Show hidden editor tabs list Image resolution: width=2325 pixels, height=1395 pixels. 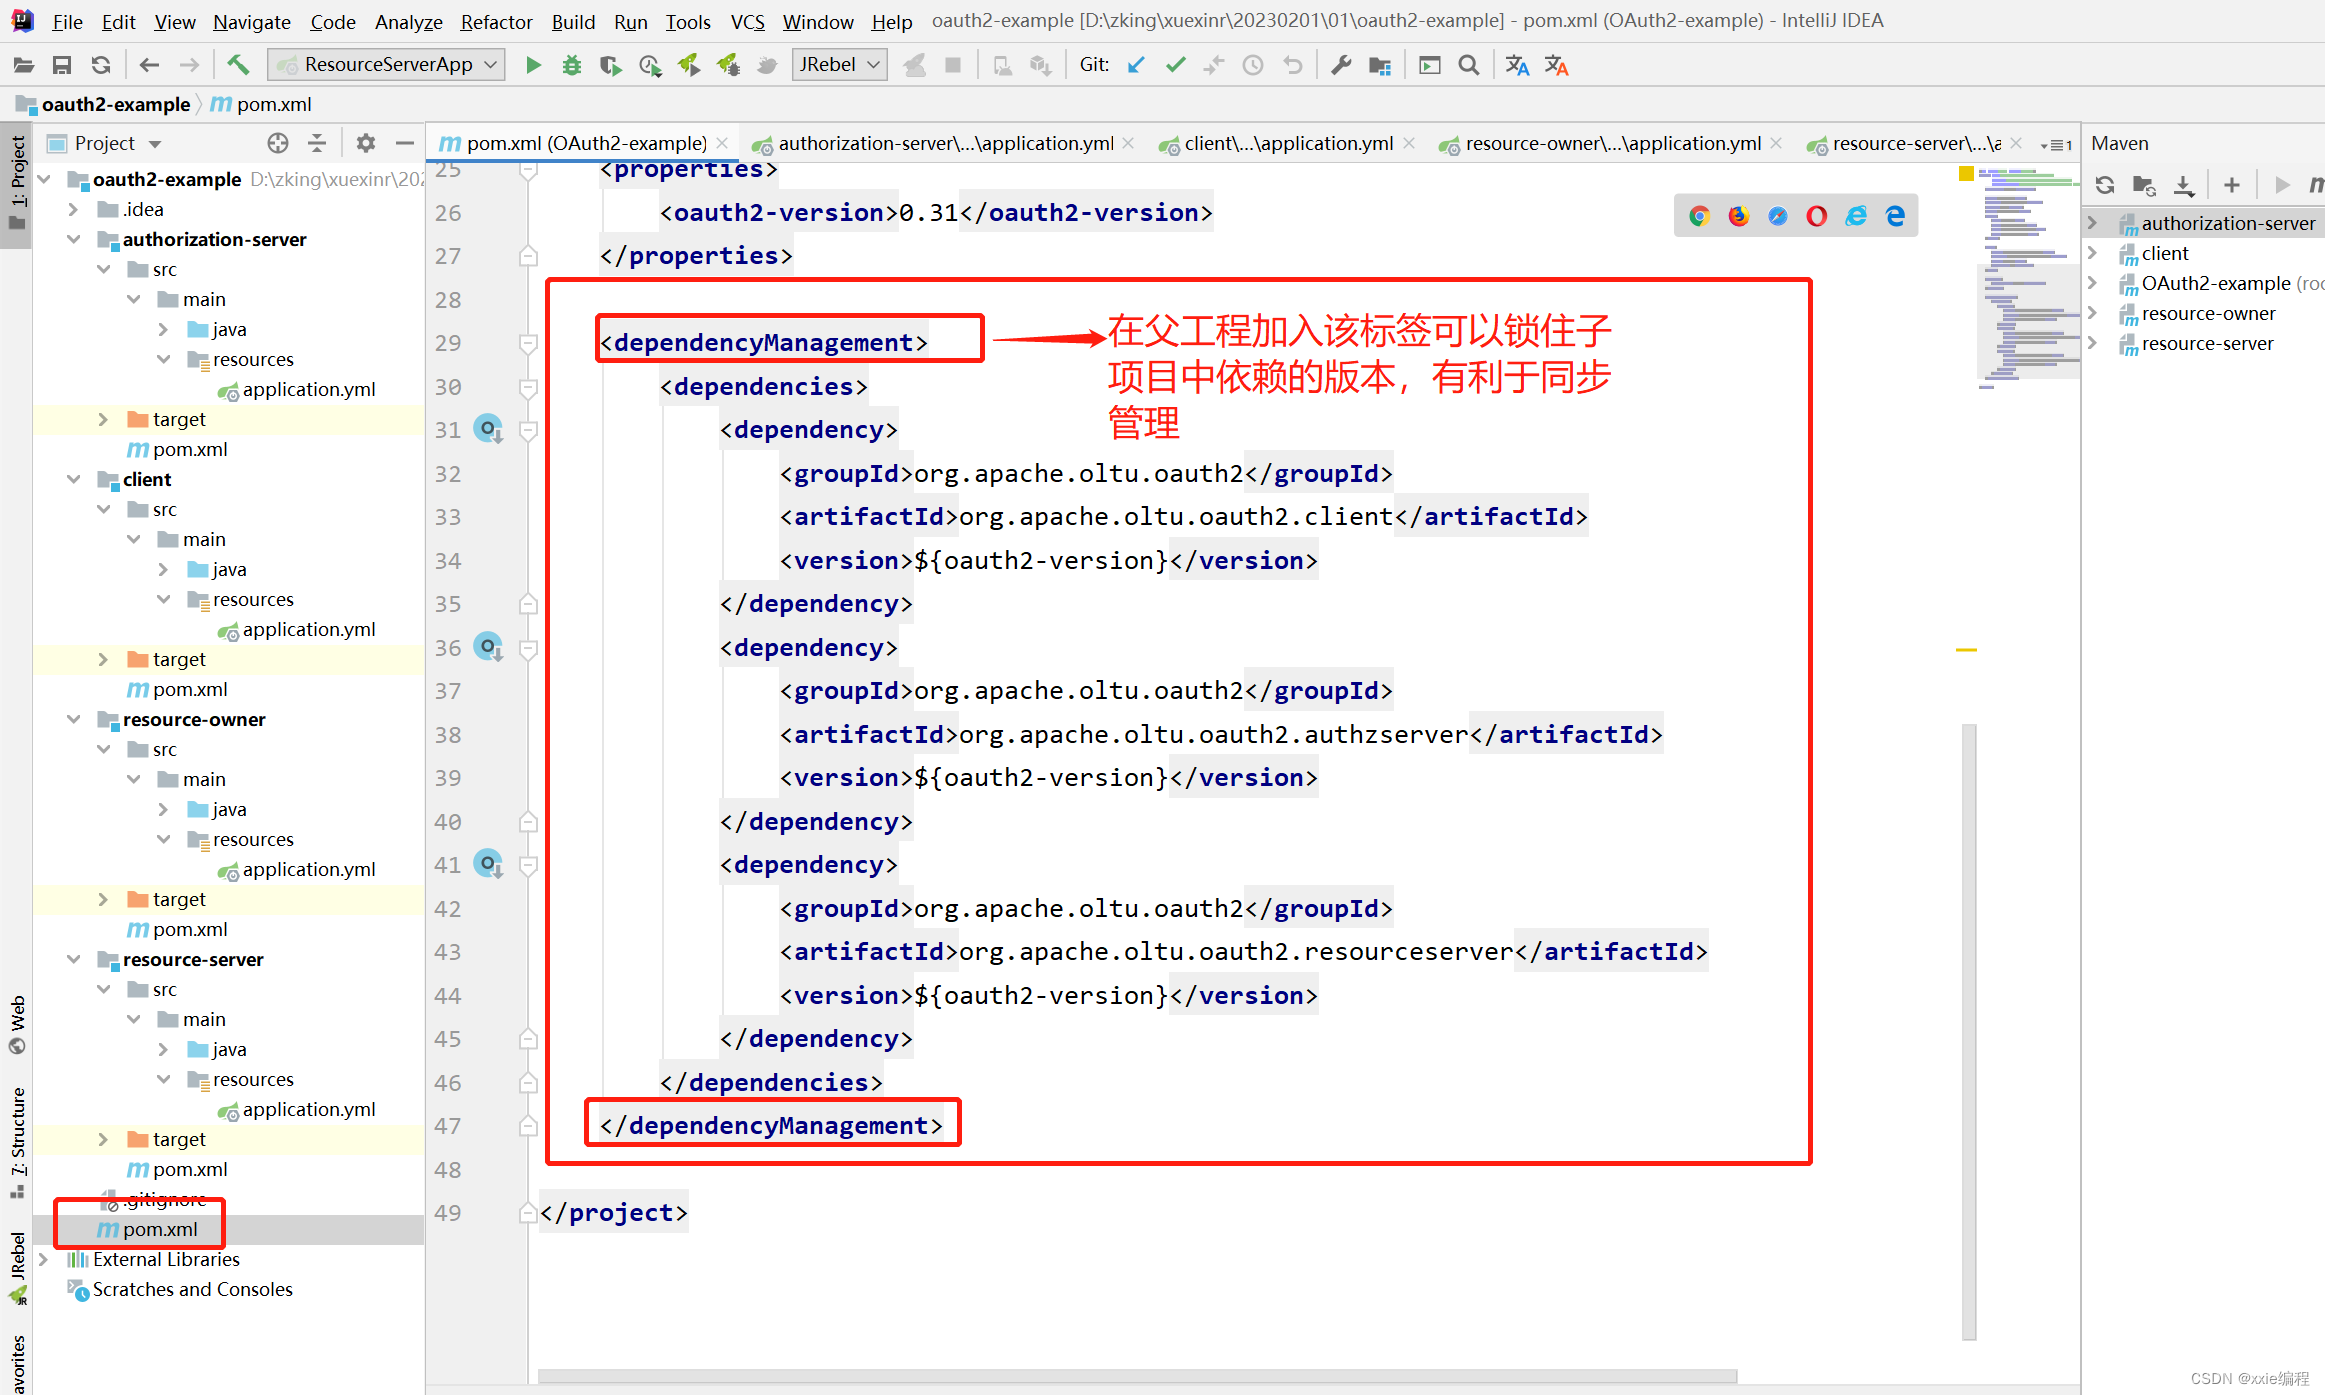click(2056, 144)
